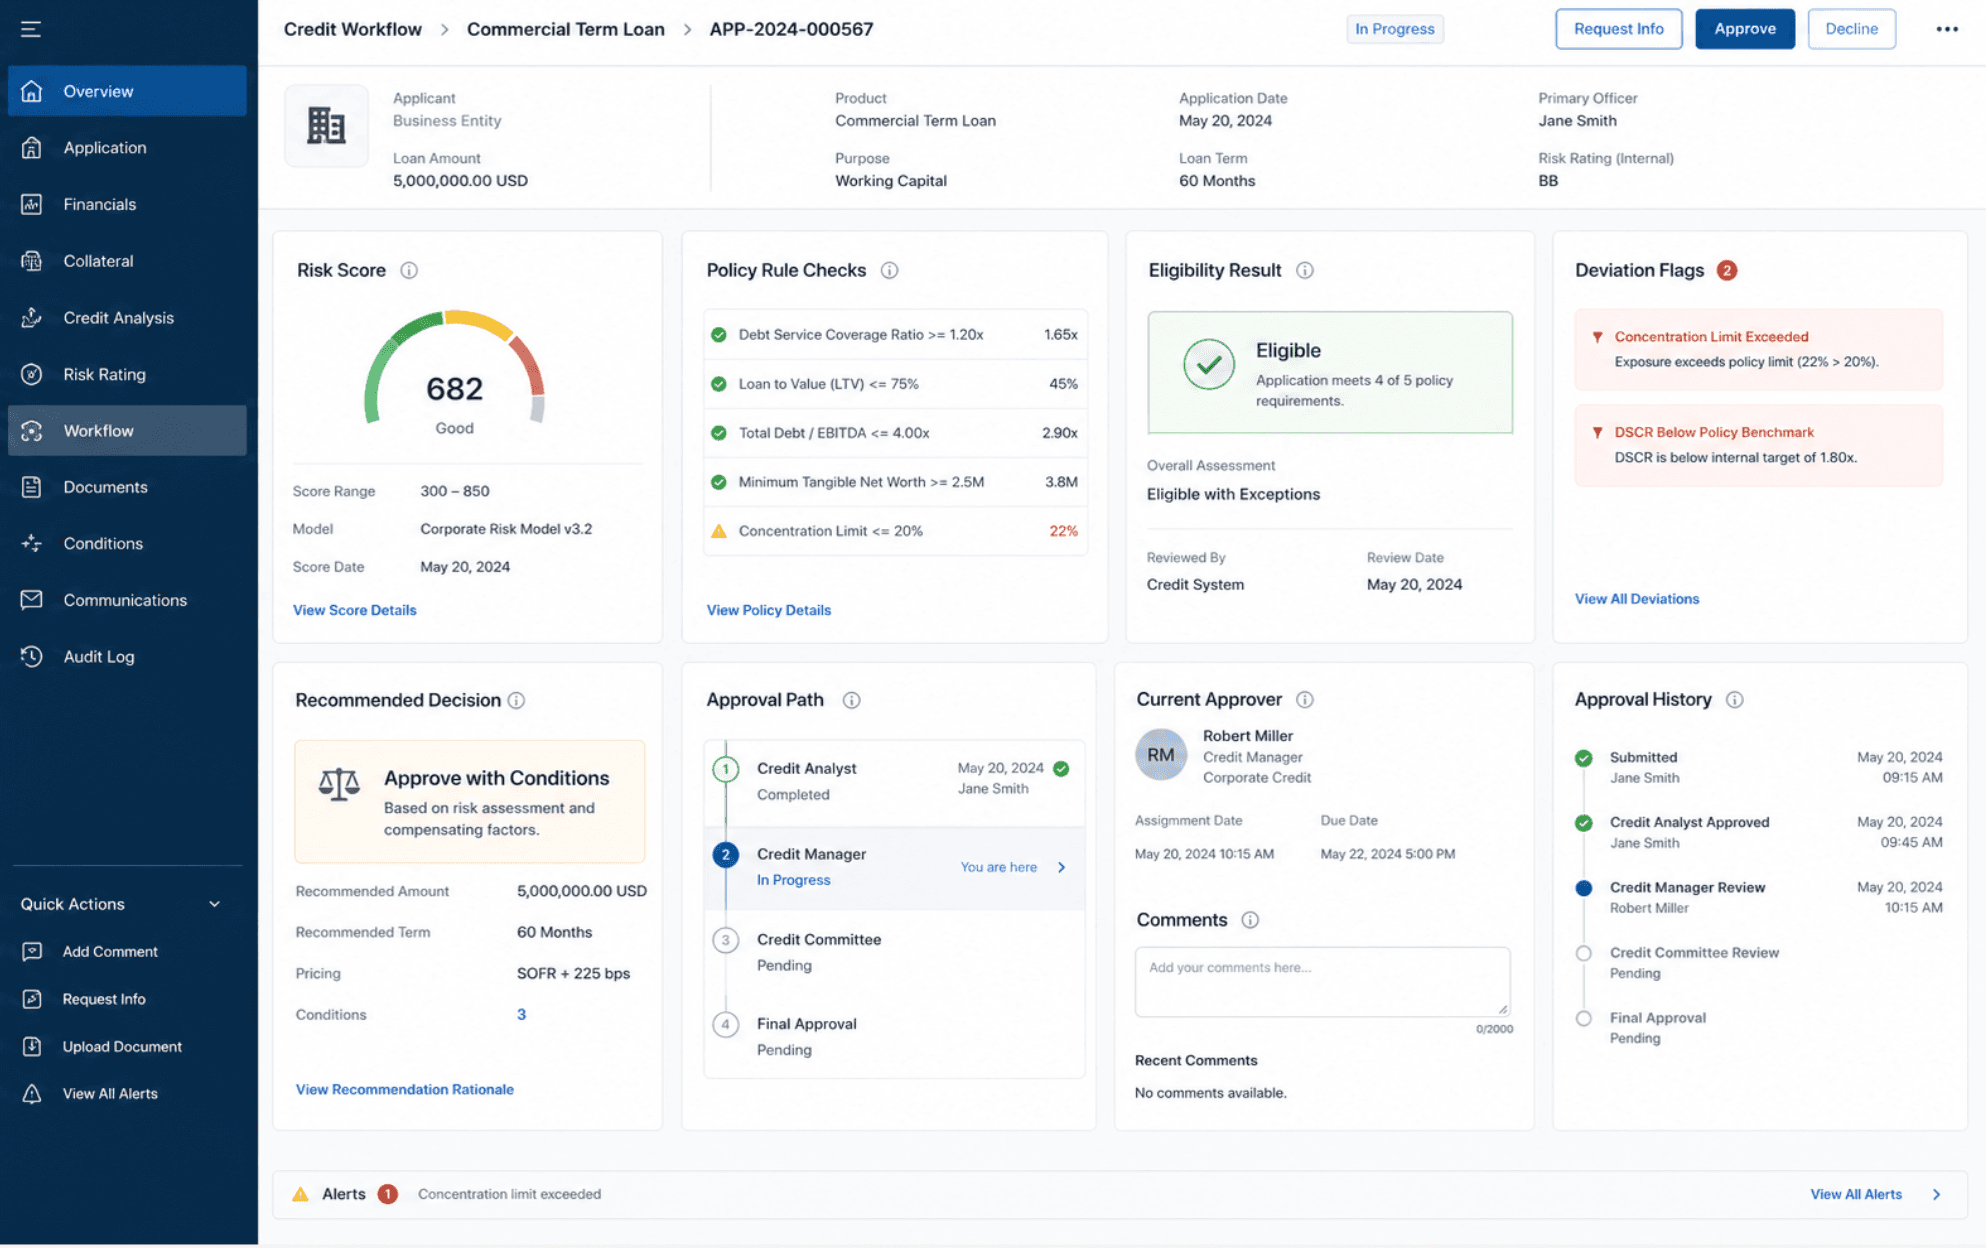
Task: Click Commercial Term Loan breadcrumb
Action: tap(565, 29)
